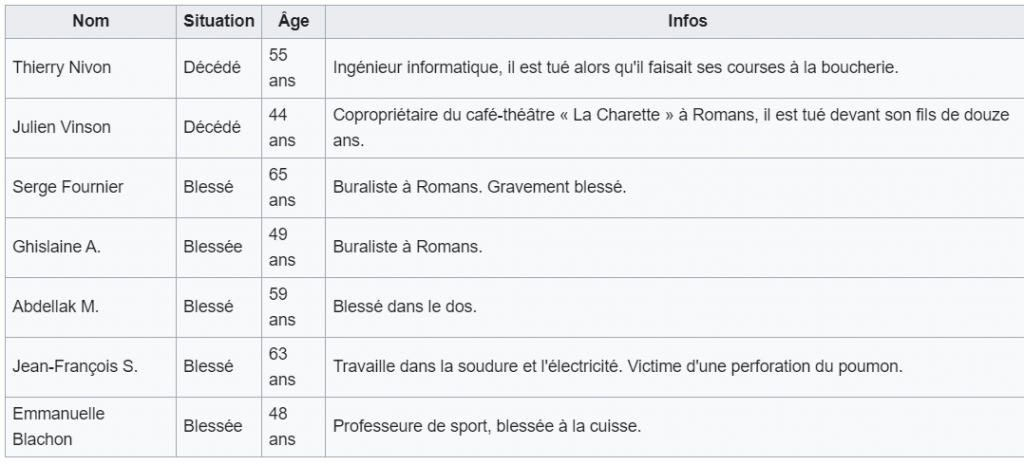The image size is (1024, 465).
Task: Click the Serge Fournier name cell
Action: click(91, 187)
